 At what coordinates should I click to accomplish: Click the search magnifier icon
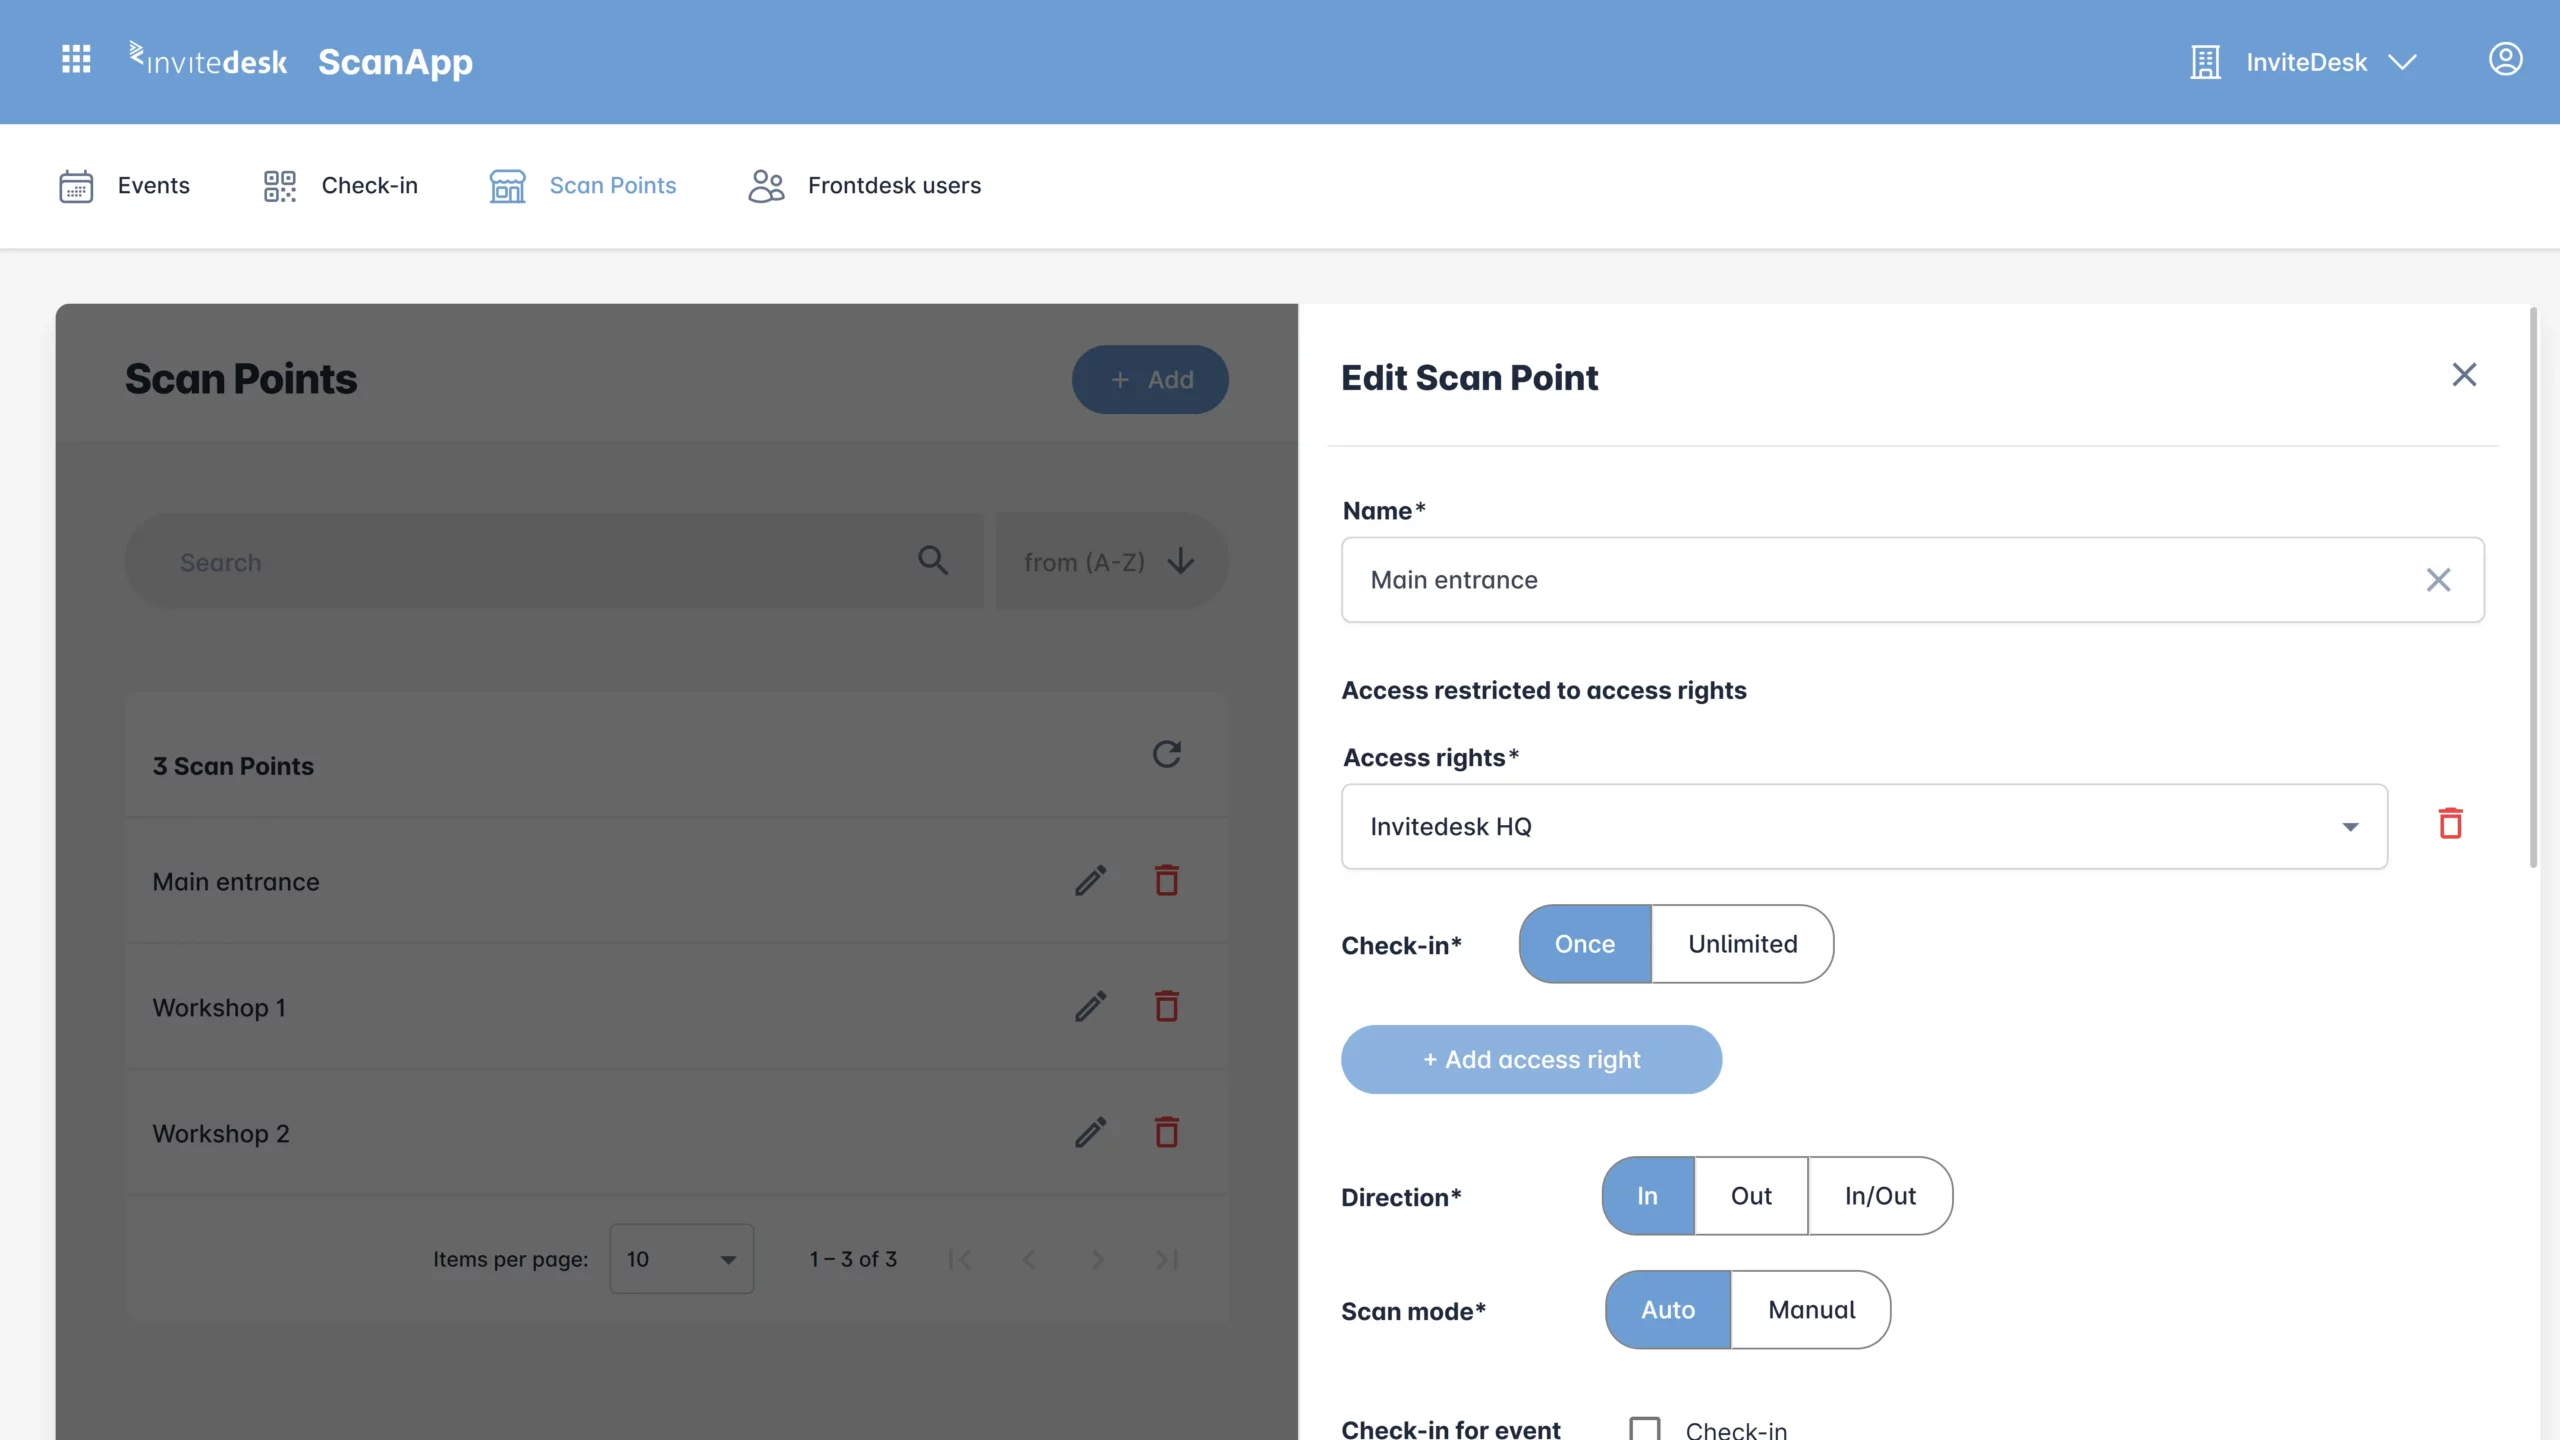click(x=932, y=560)
